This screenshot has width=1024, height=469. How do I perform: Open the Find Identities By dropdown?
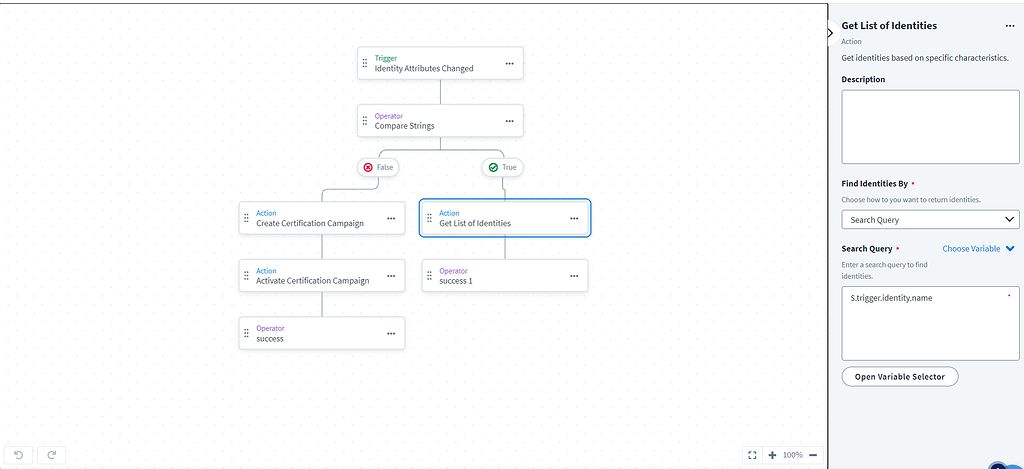coord(930,220)
